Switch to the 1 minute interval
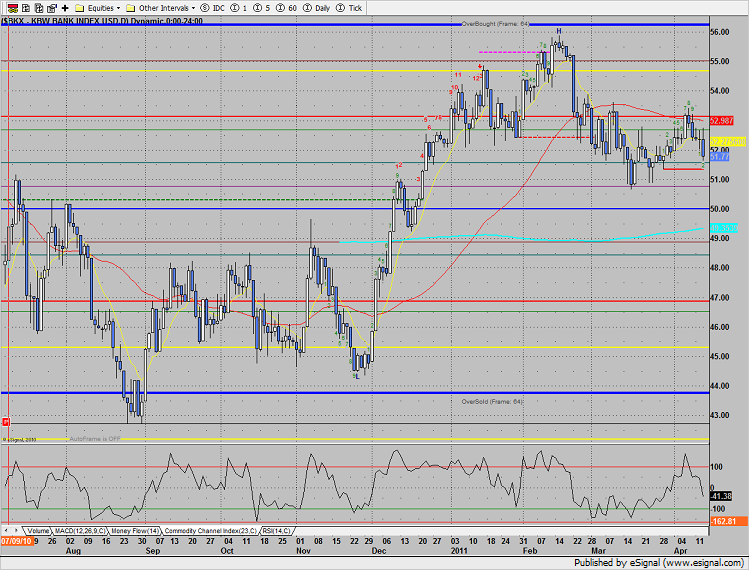This screenshot has width=749, height=570. (239, 8)
